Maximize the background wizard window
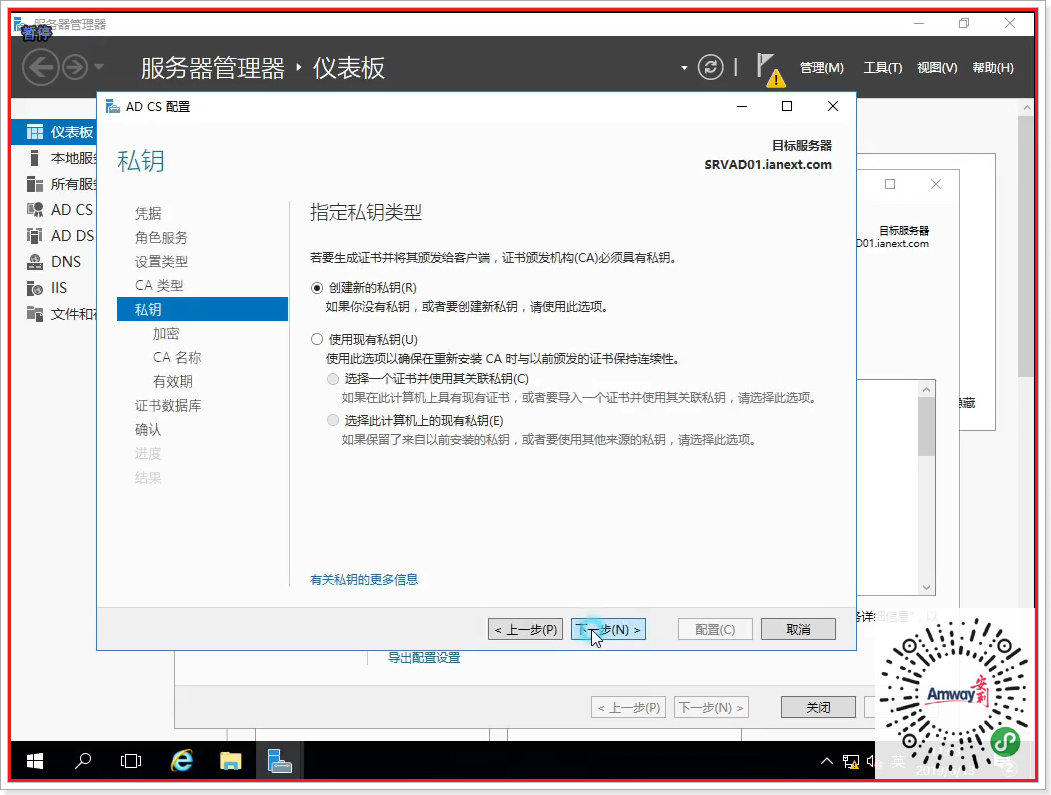Viewport: 1051px width, 795px height. [x=890, y=184]
